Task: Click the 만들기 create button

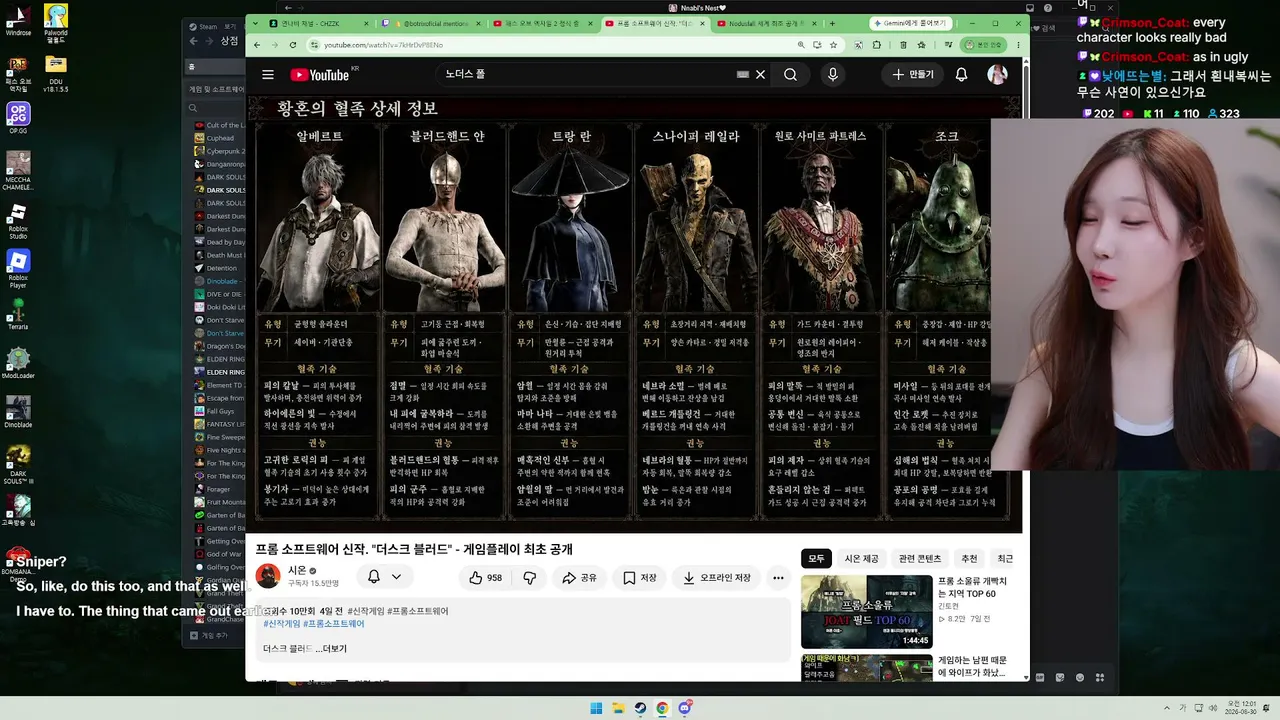Action: pyautogui.click(x=913, y=75)
